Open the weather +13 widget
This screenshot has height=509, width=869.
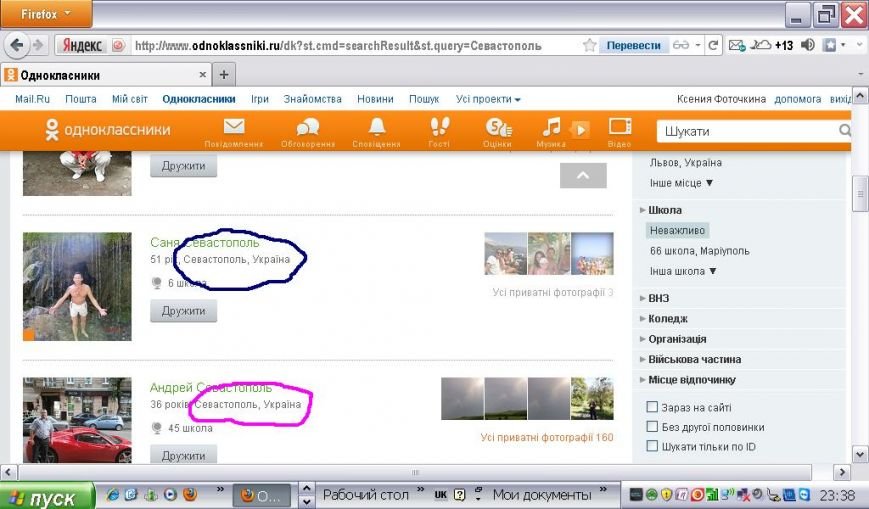(x=771, y=45)
